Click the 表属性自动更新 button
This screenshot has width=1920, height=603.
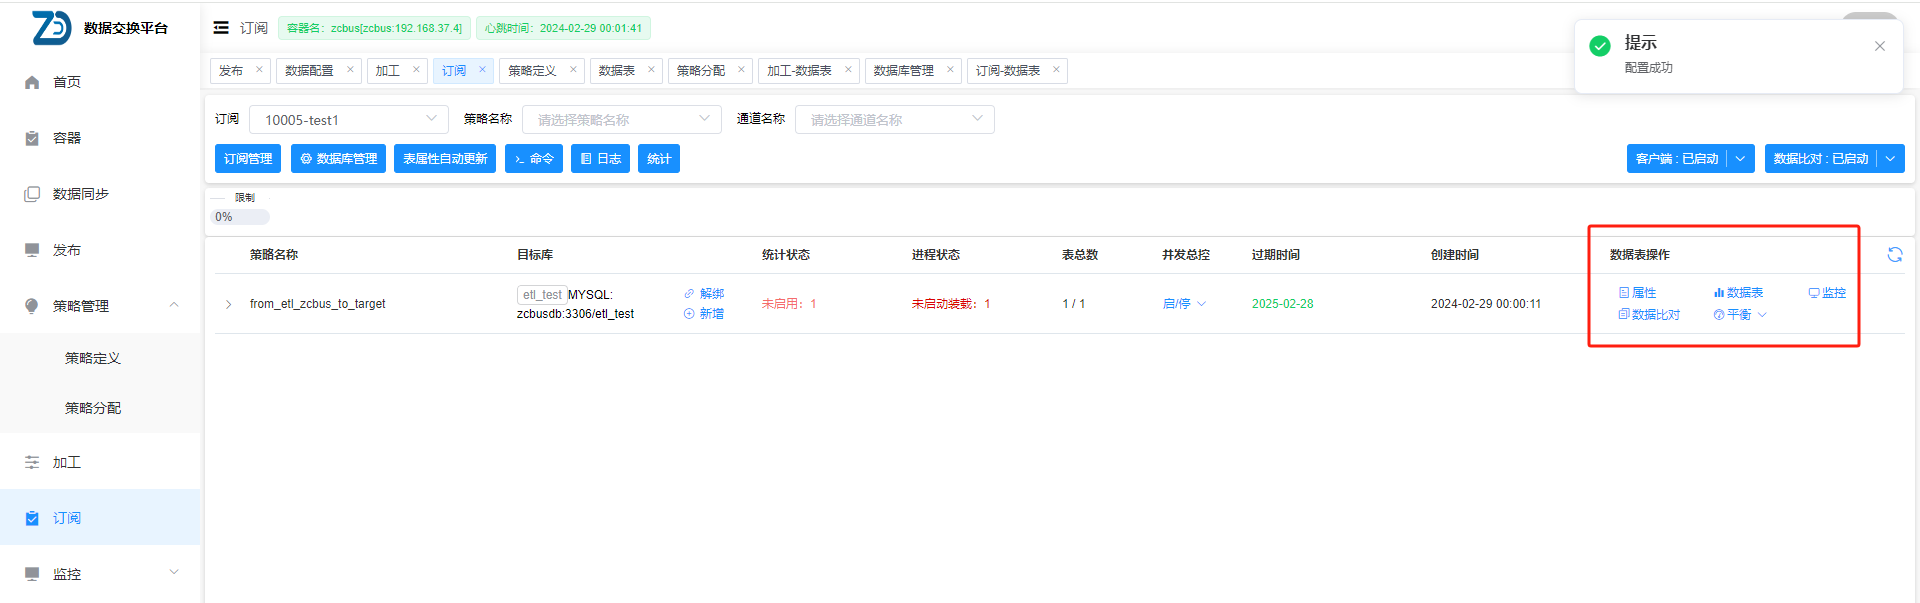[x=445, y=159]
